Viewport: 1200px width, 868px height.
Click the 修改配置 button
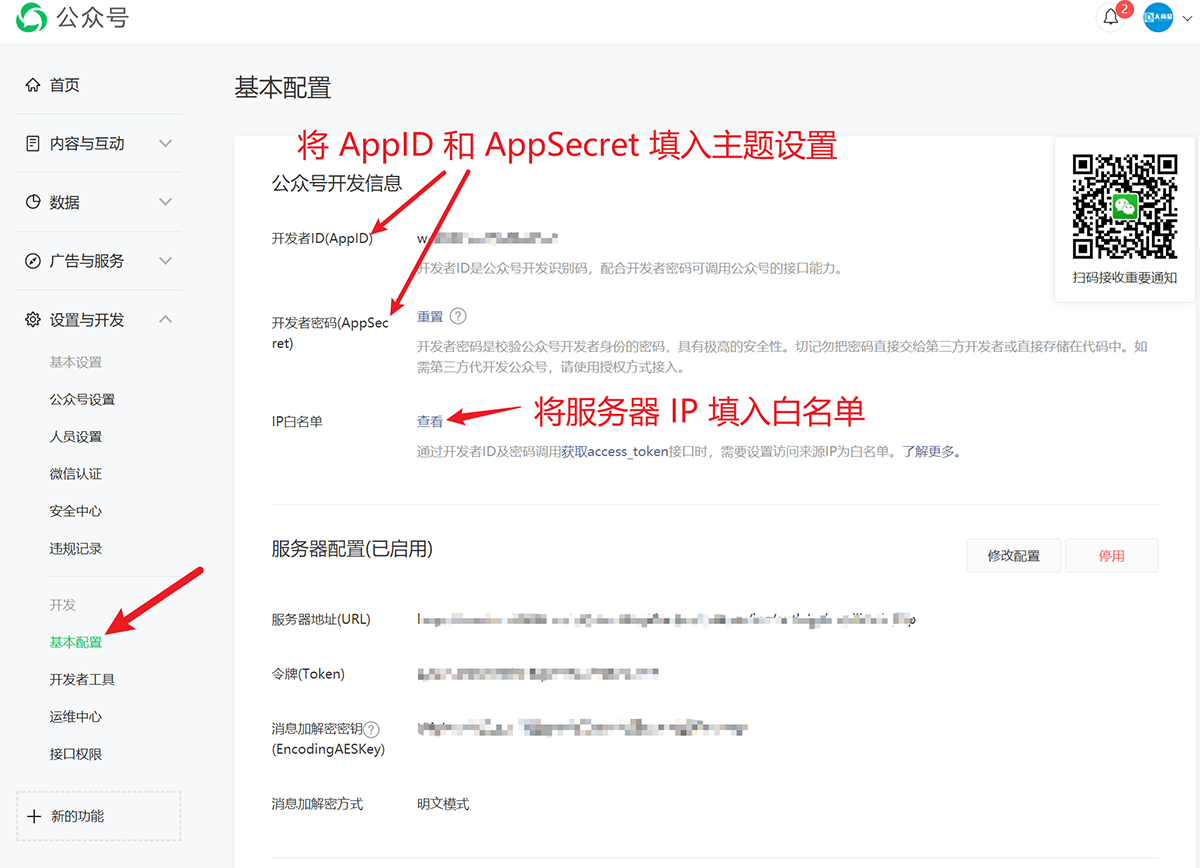pos(1014,556)
